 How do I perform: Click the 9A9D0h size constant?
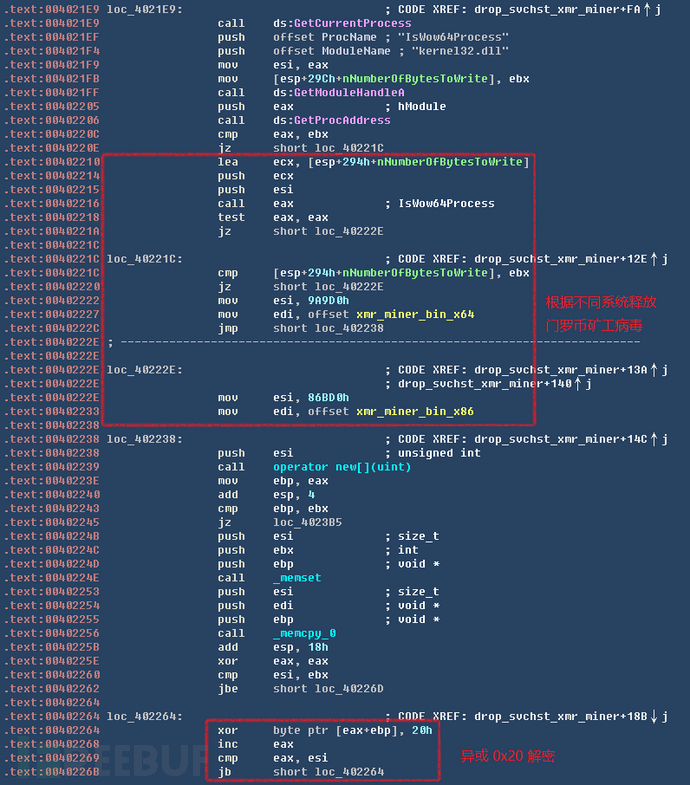328,300
